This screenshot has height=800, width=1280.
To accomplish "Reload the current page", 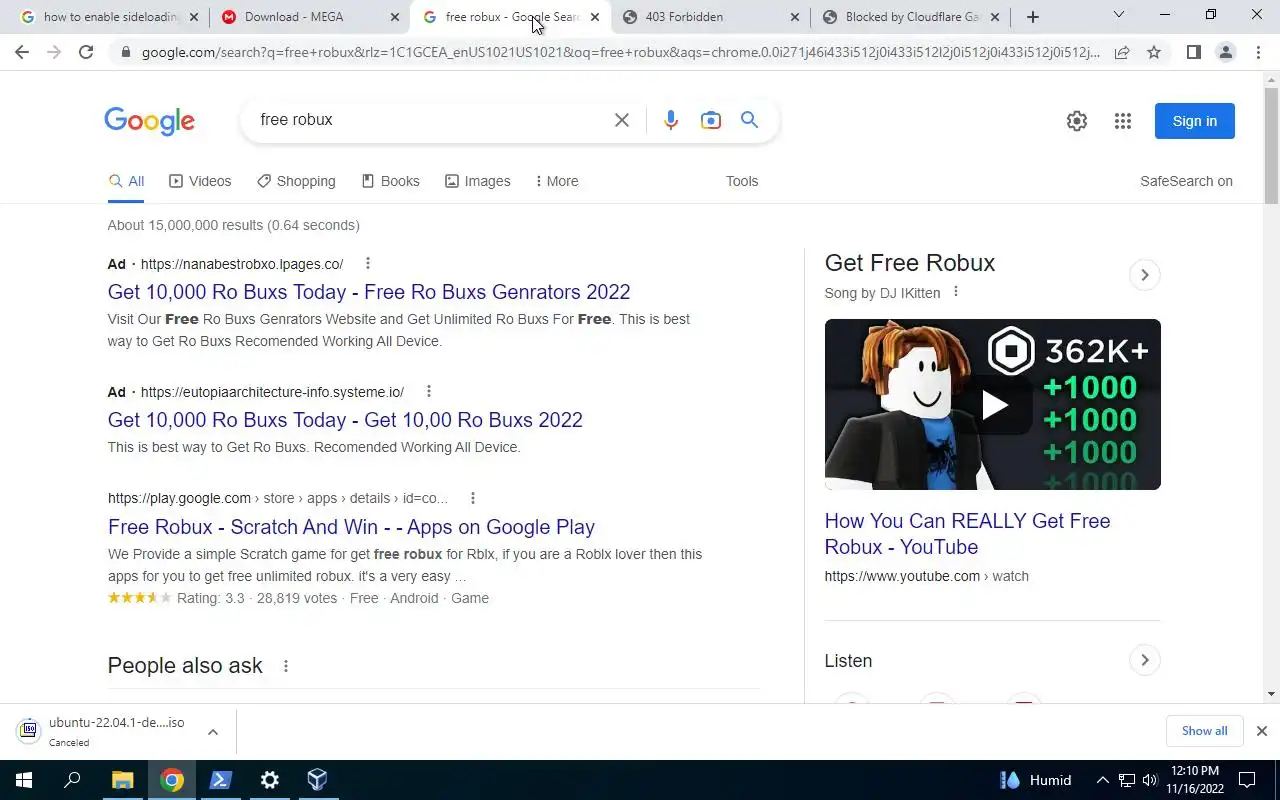I will pos(86,52).
